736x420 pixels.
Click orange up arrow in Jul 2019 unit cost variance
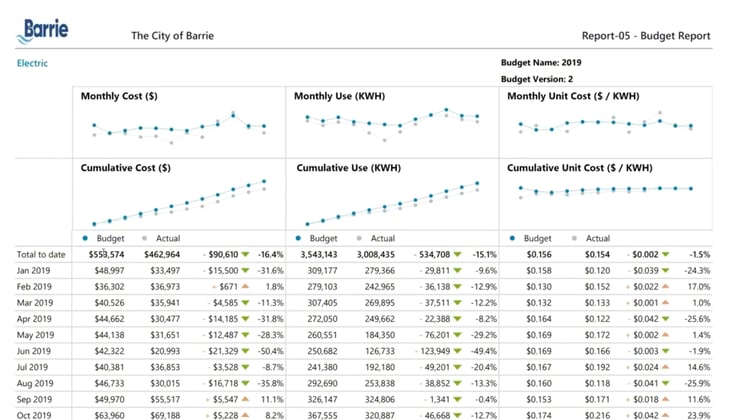pyautogui.click(x=668, y=366)
